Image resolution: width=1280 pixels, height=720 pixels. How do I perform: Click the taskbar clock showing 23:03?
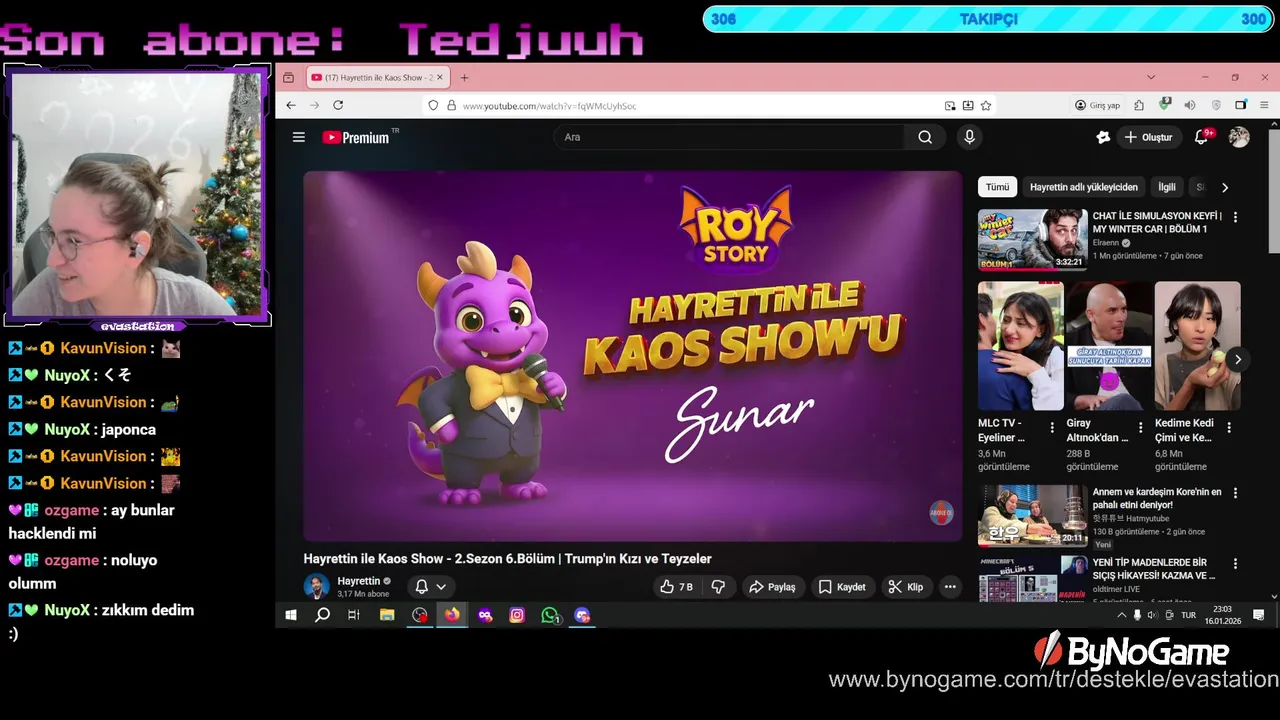click(1222, 615)
